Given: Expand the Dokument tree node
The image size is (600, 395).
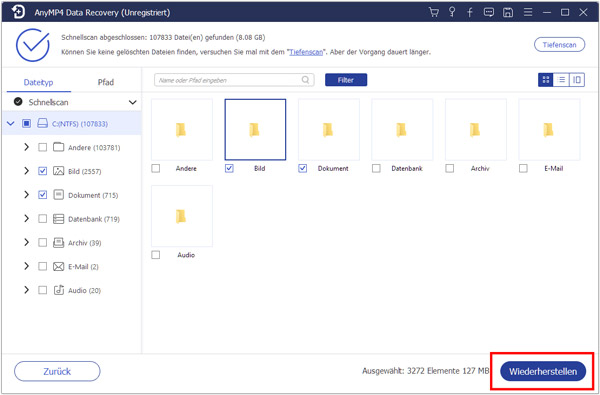Looking at the screenshot, I should click(26, 195).
